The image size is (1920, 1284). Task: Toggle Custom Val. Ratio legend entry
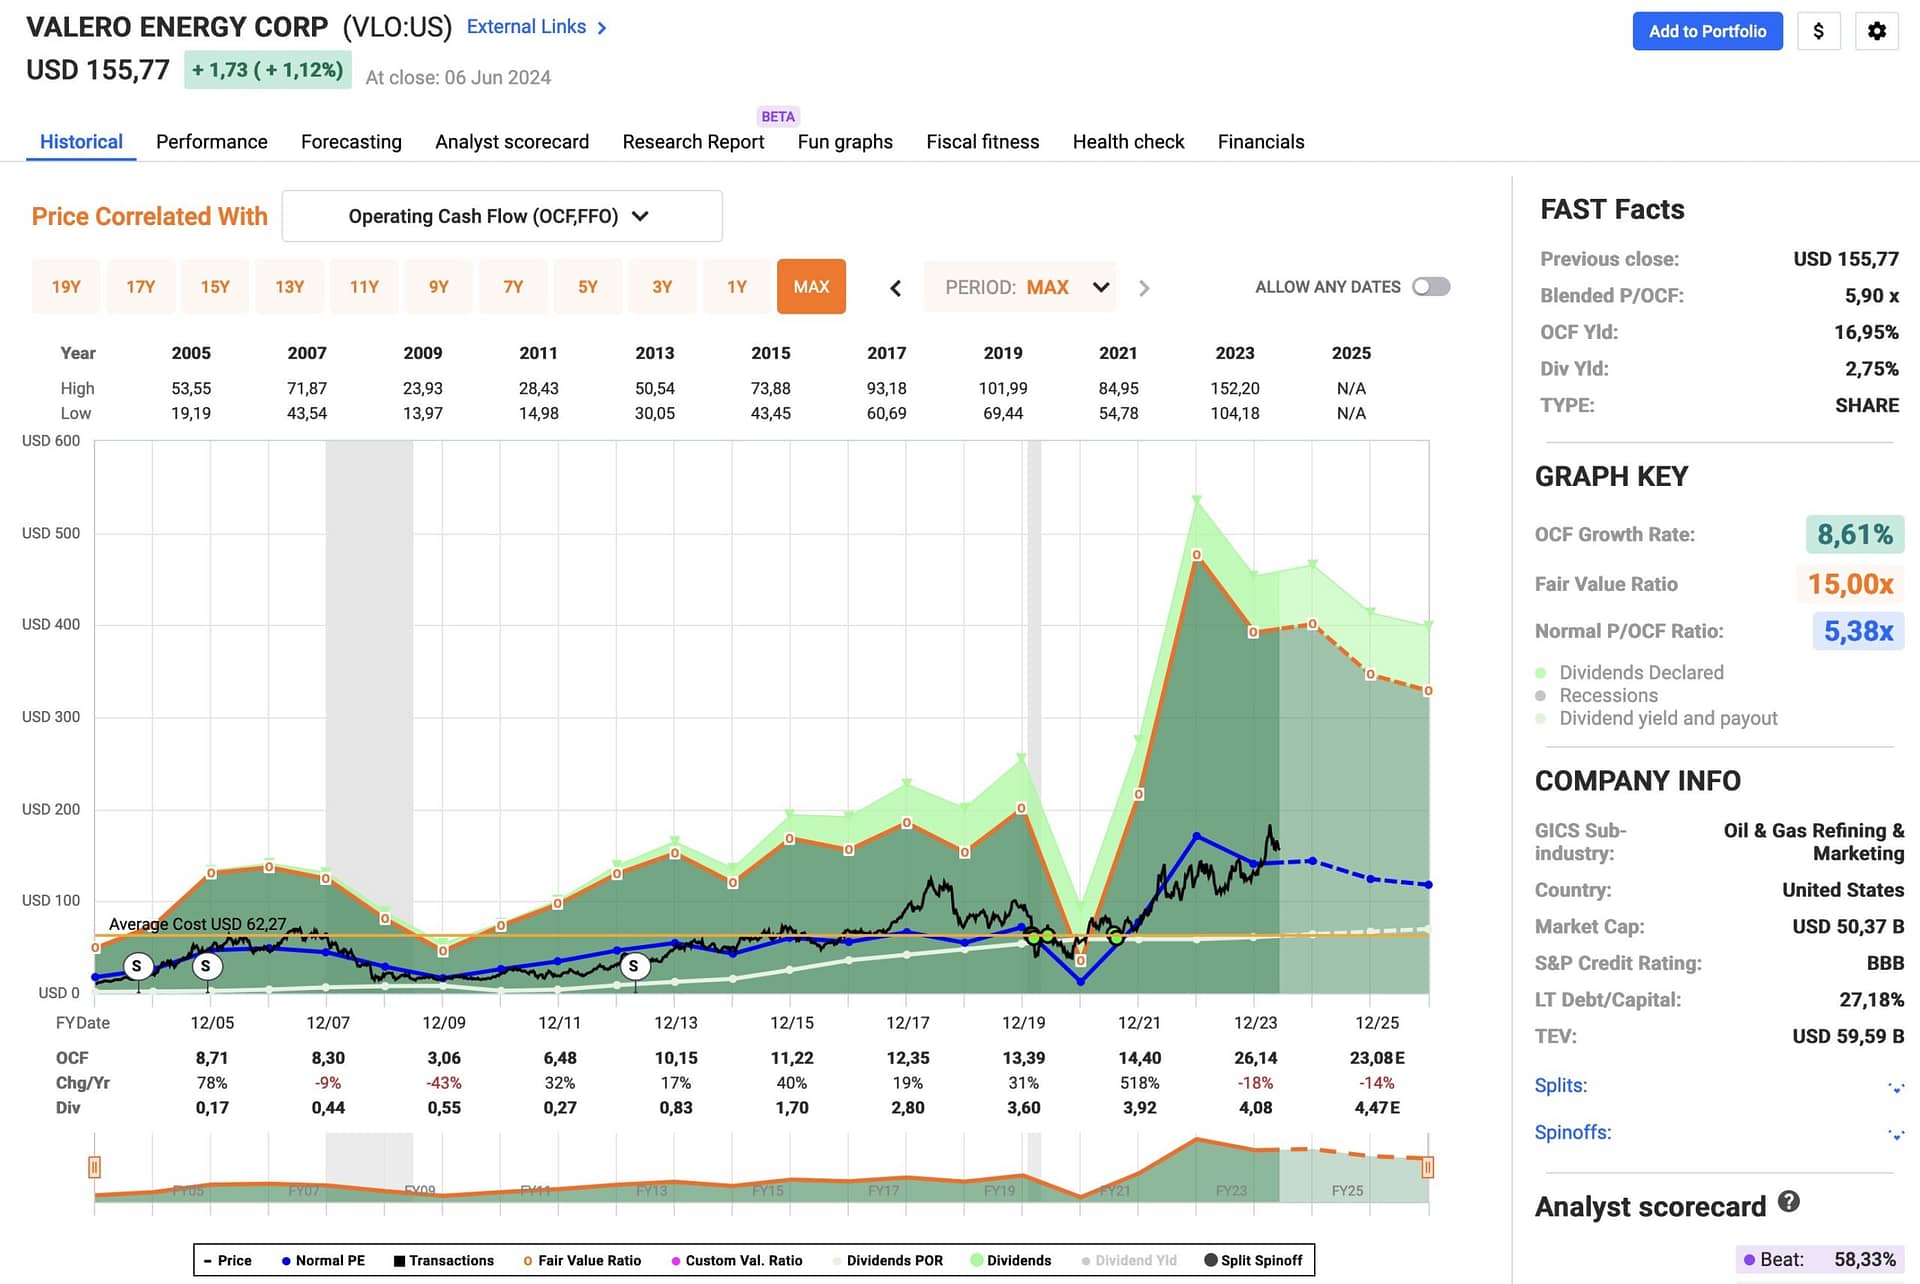point(737,1260)
